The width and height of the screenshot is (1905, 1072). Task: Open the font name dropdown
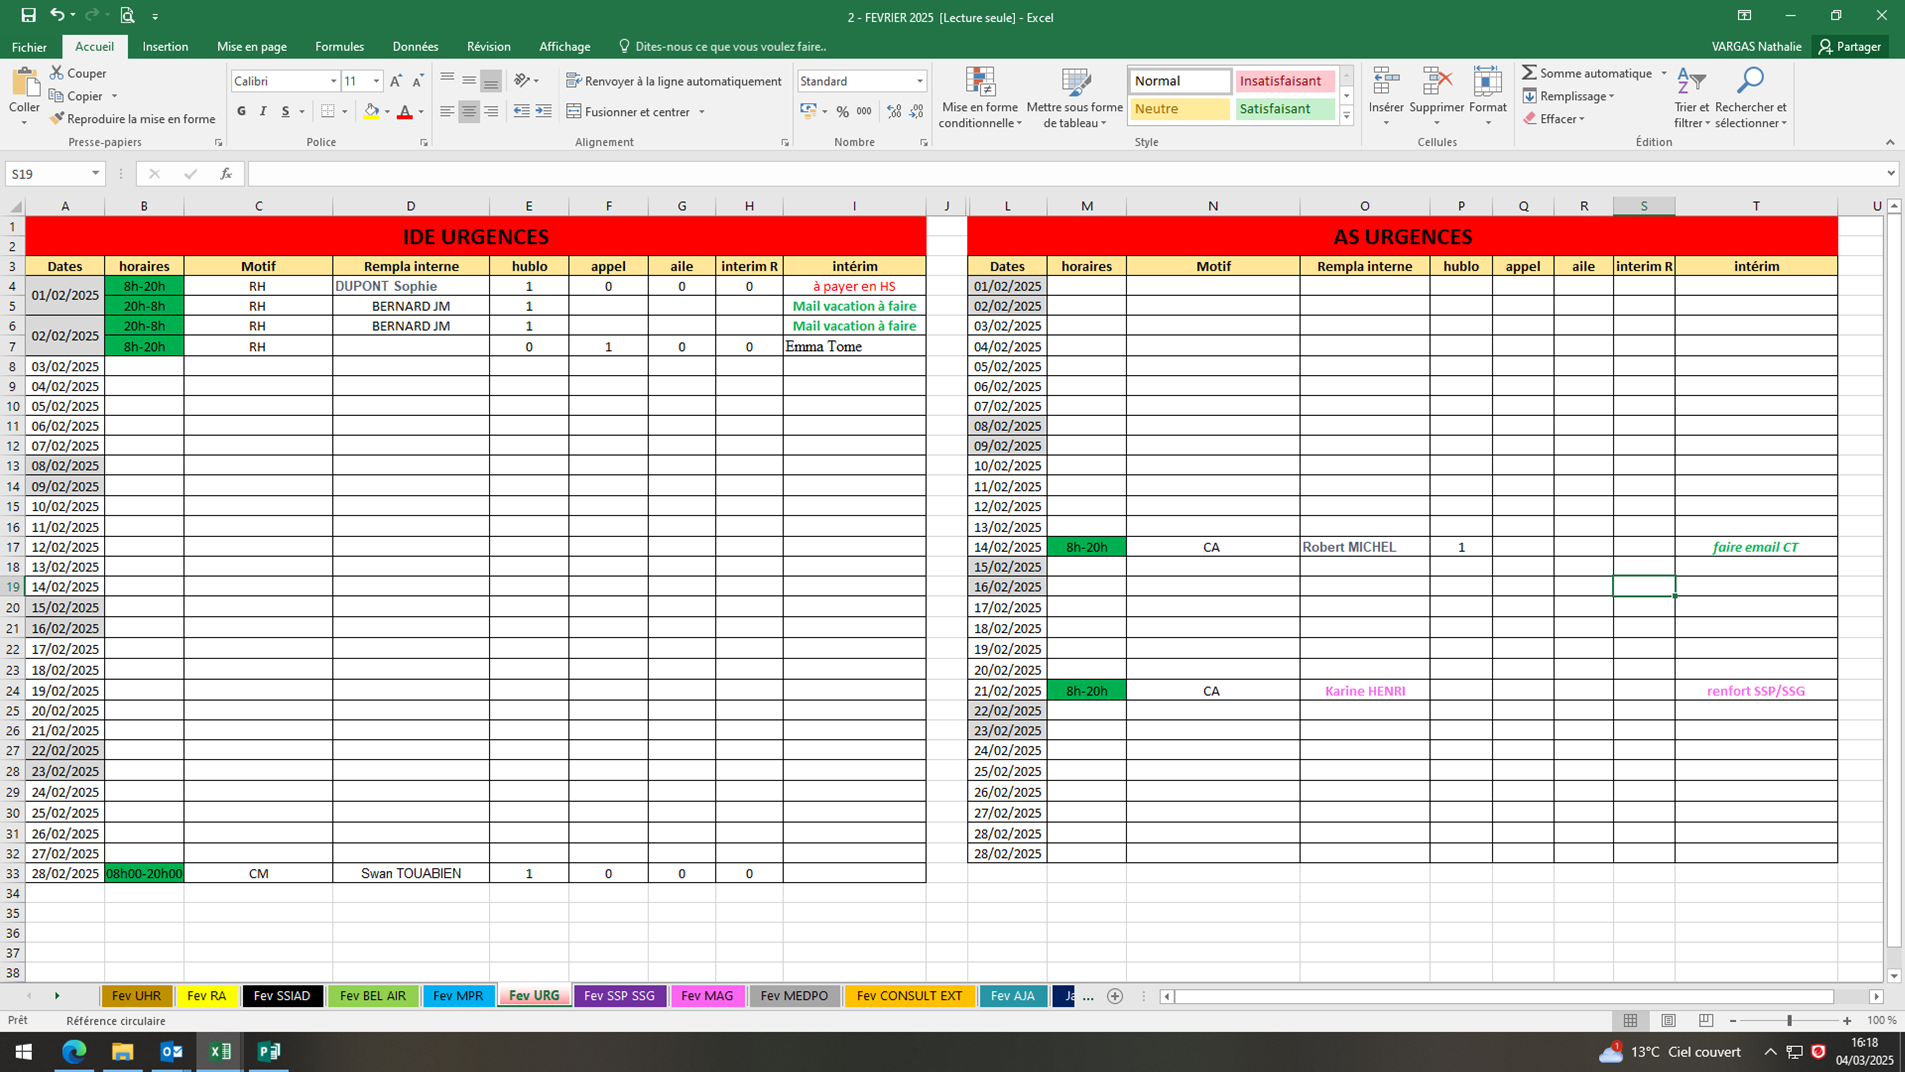[333, 81]
